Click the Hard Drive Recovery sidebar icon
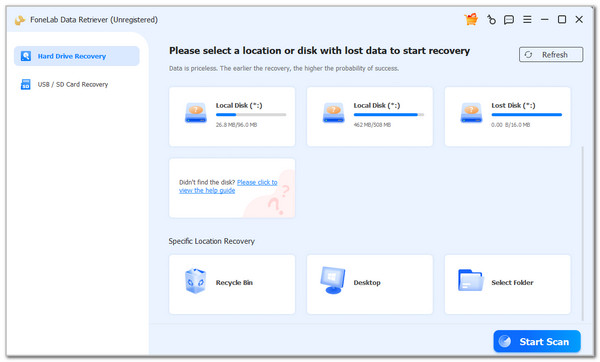The height and width of the screenshot is (362, 600). [x=26, y=56]
